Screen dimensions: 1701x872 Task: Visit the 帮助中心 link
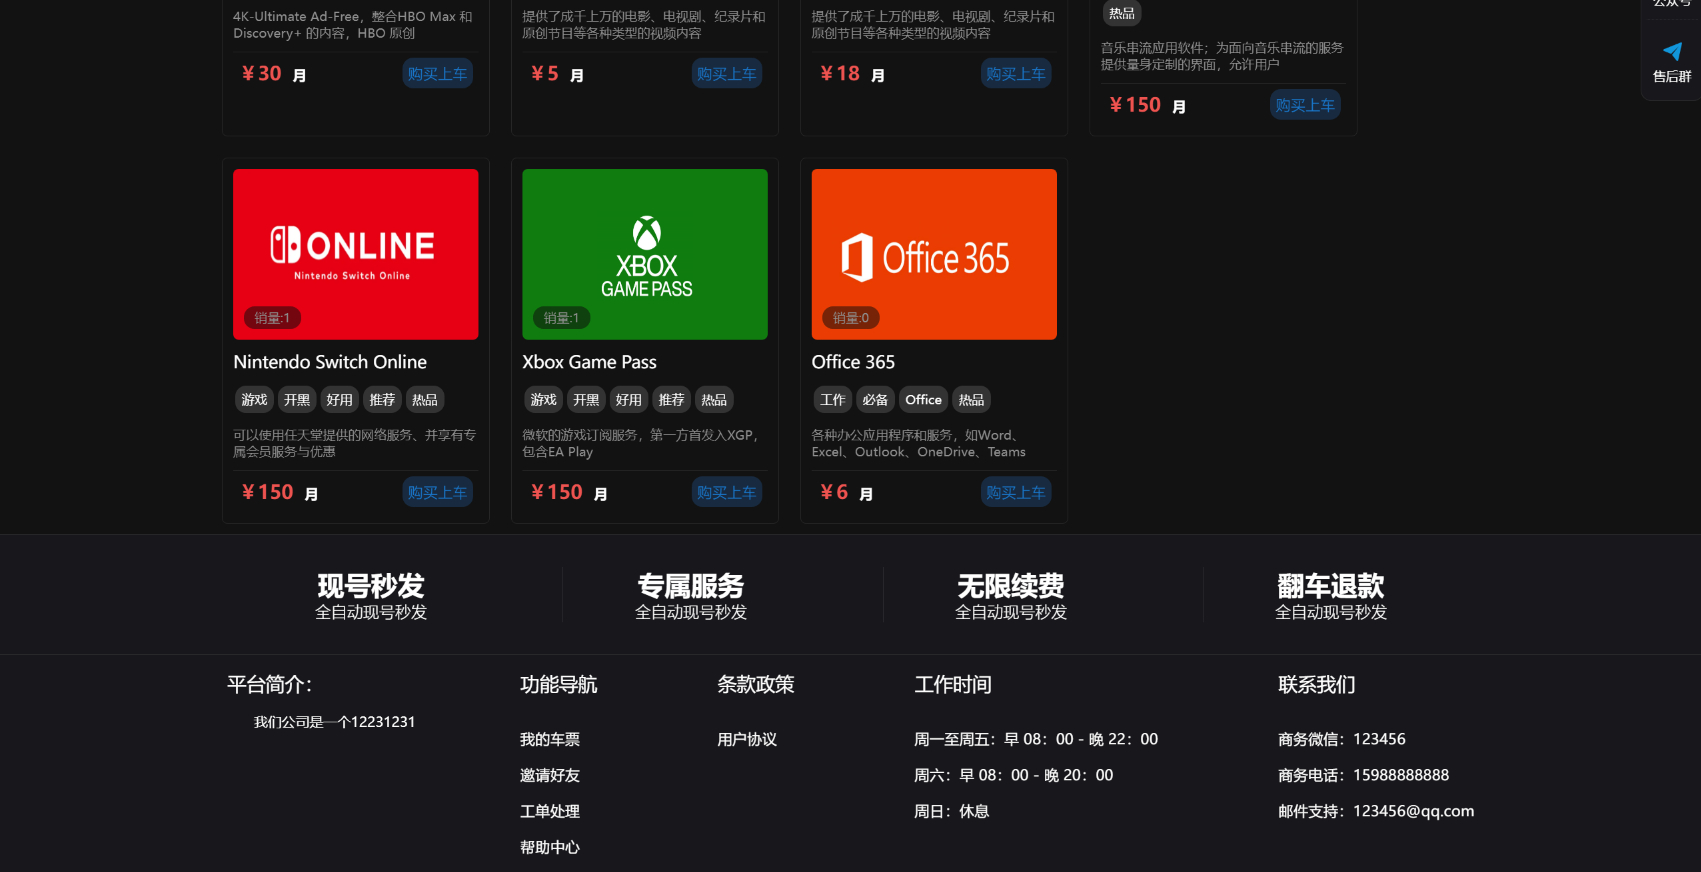549,848
